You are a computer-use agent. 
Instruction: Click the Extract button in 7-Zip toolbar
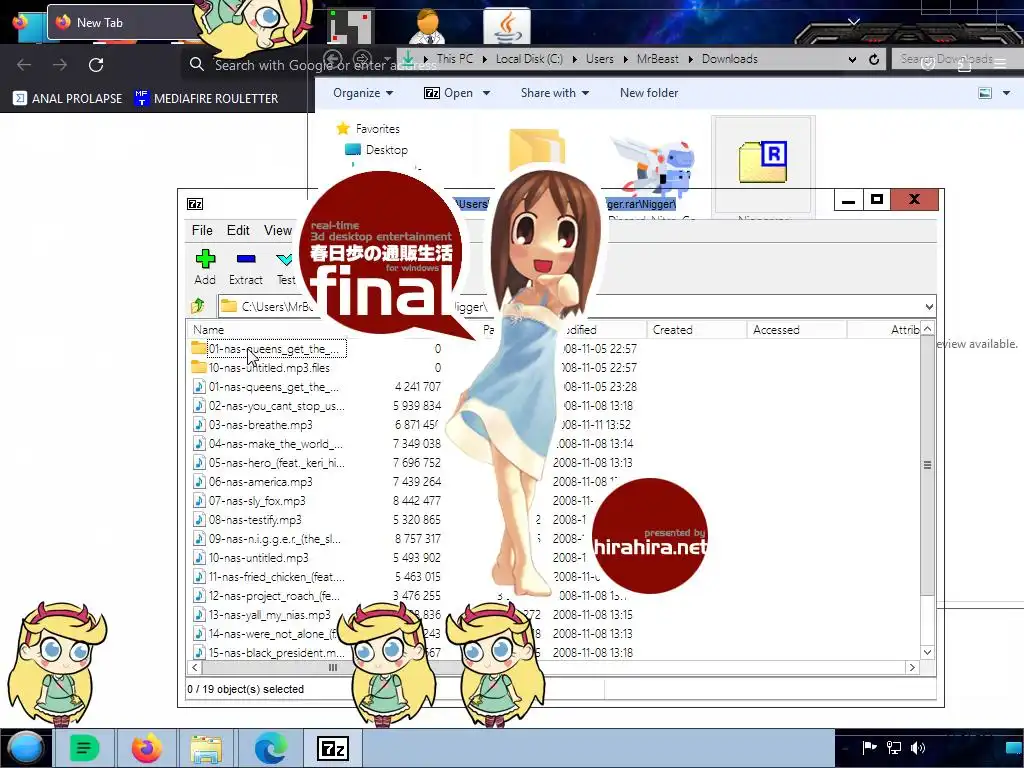(x=246, y=267)
